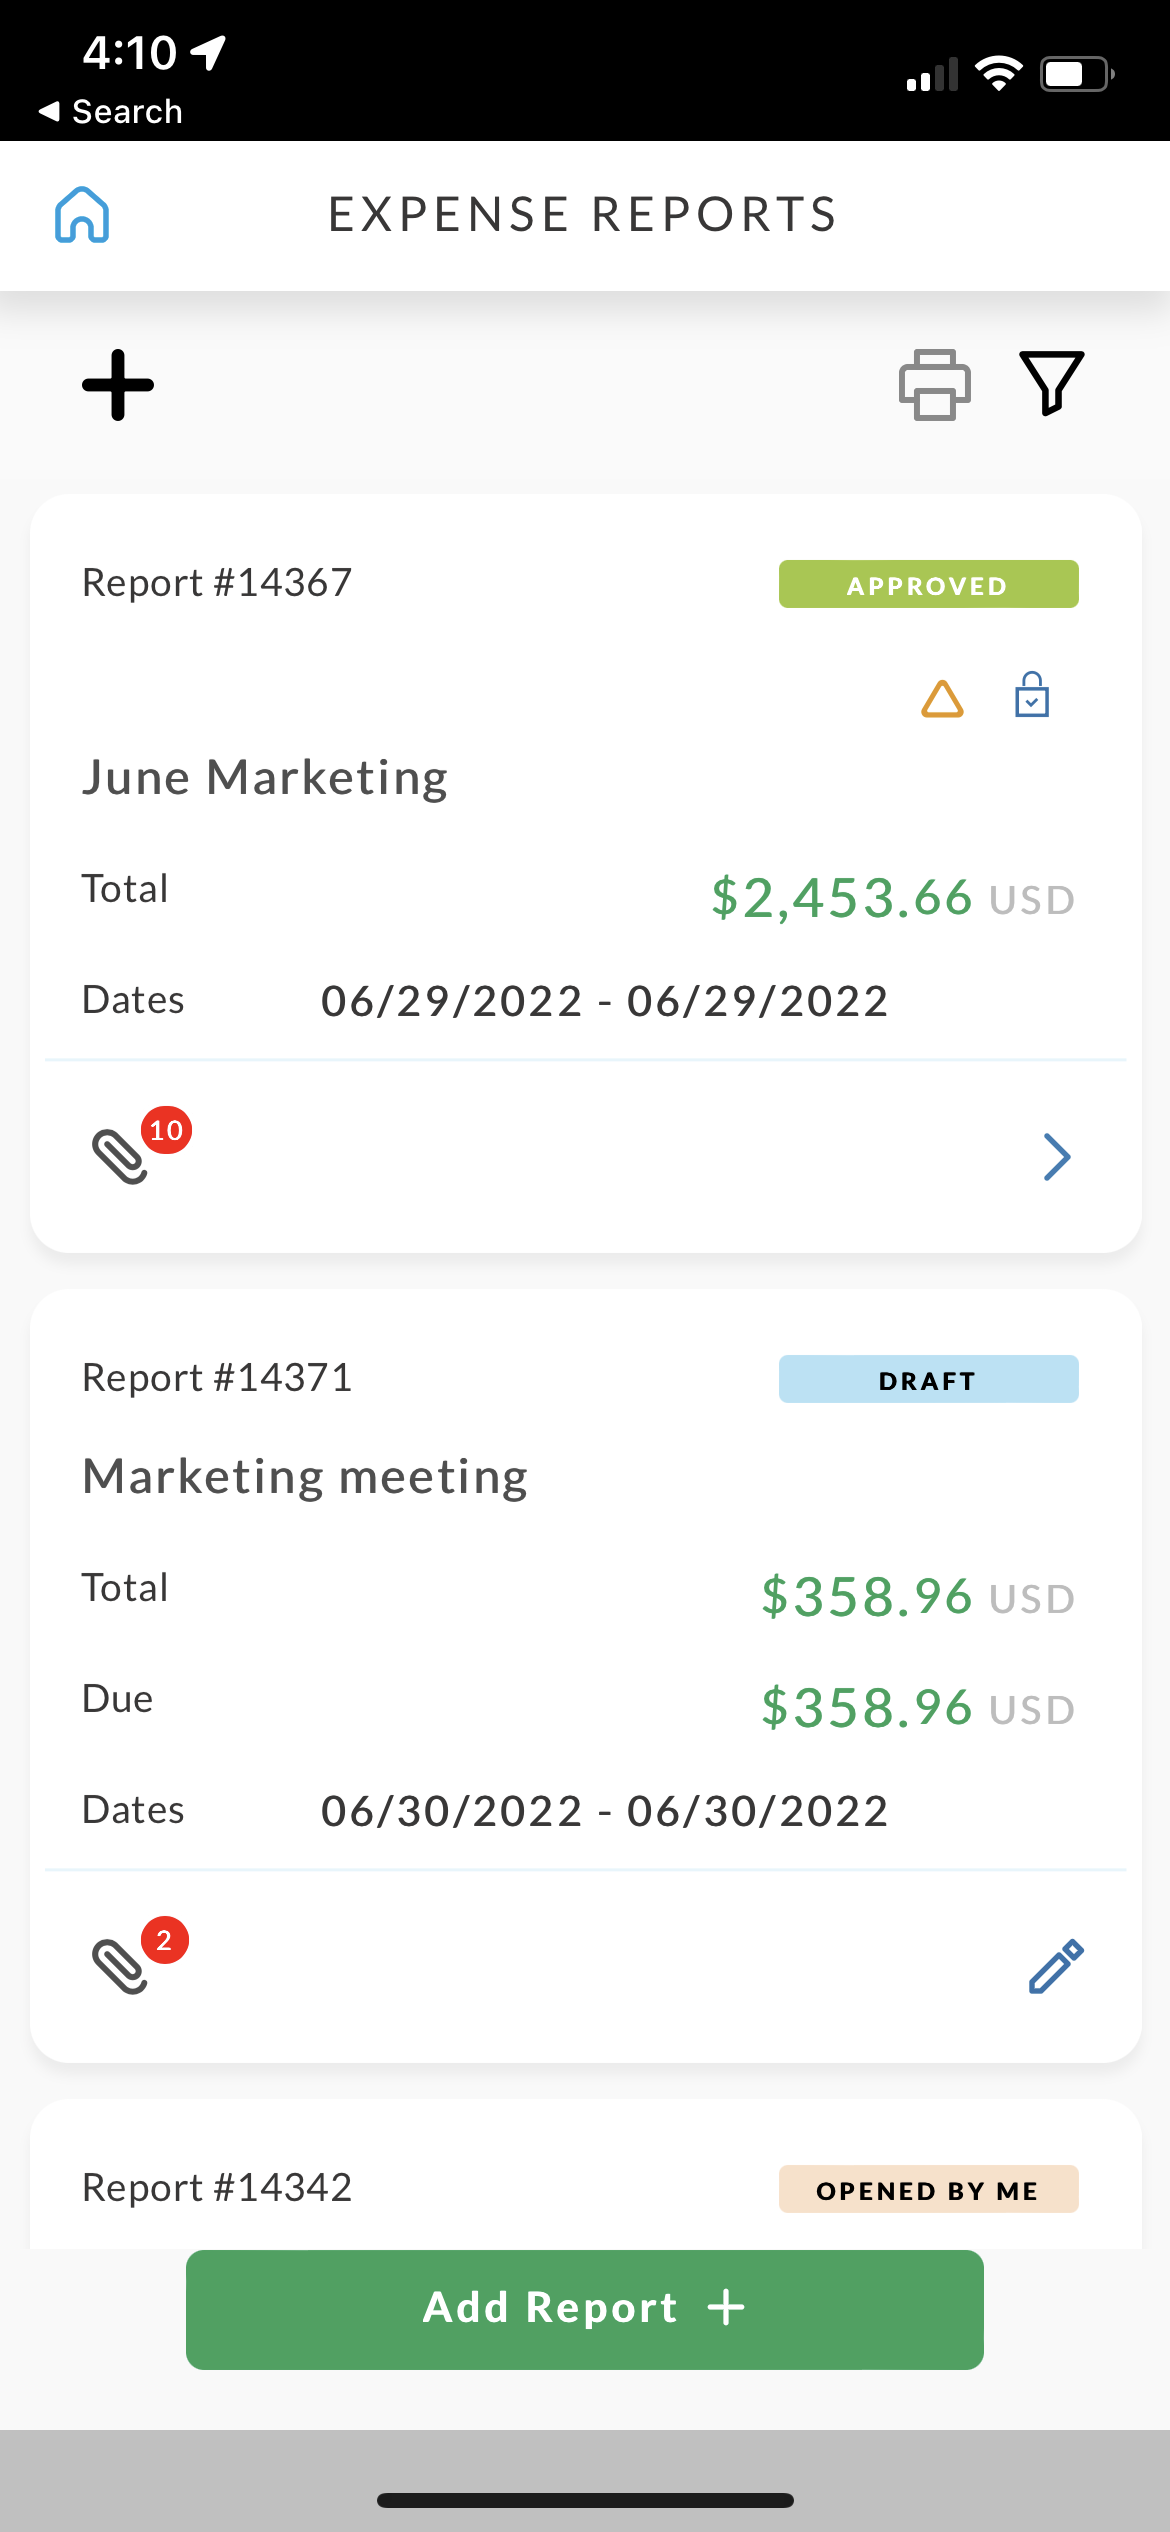Open the filter funnel icon
The height and width of the screenshot is (2532, 1170).
1051,383
